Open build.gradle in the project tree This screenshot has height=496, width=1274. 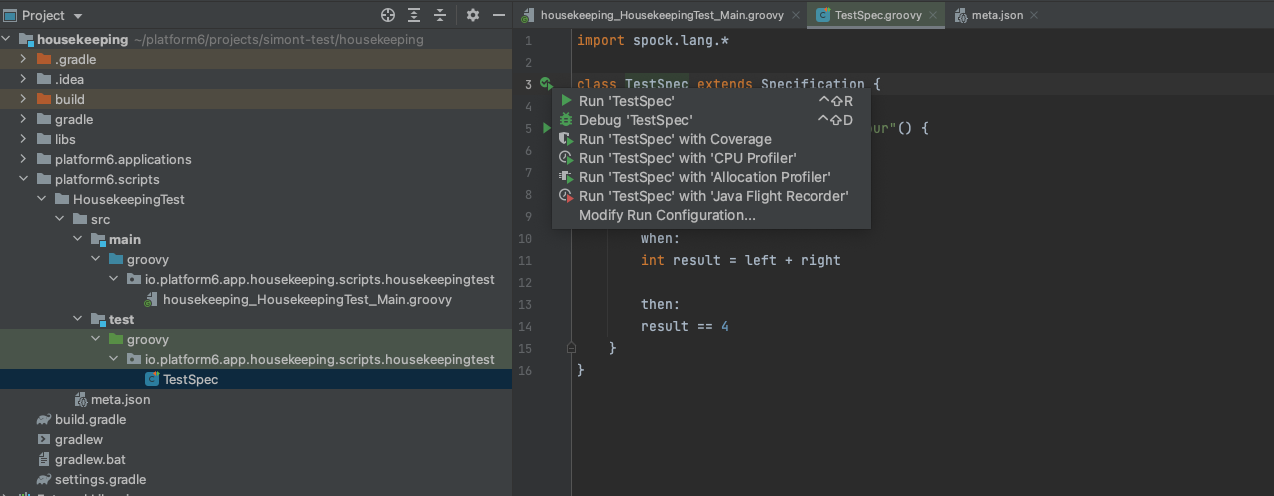(90, 419)
